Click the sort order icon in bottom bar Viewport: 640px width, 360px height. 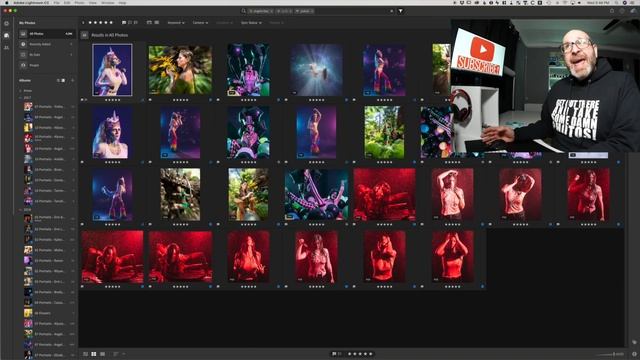coord(116,354)
